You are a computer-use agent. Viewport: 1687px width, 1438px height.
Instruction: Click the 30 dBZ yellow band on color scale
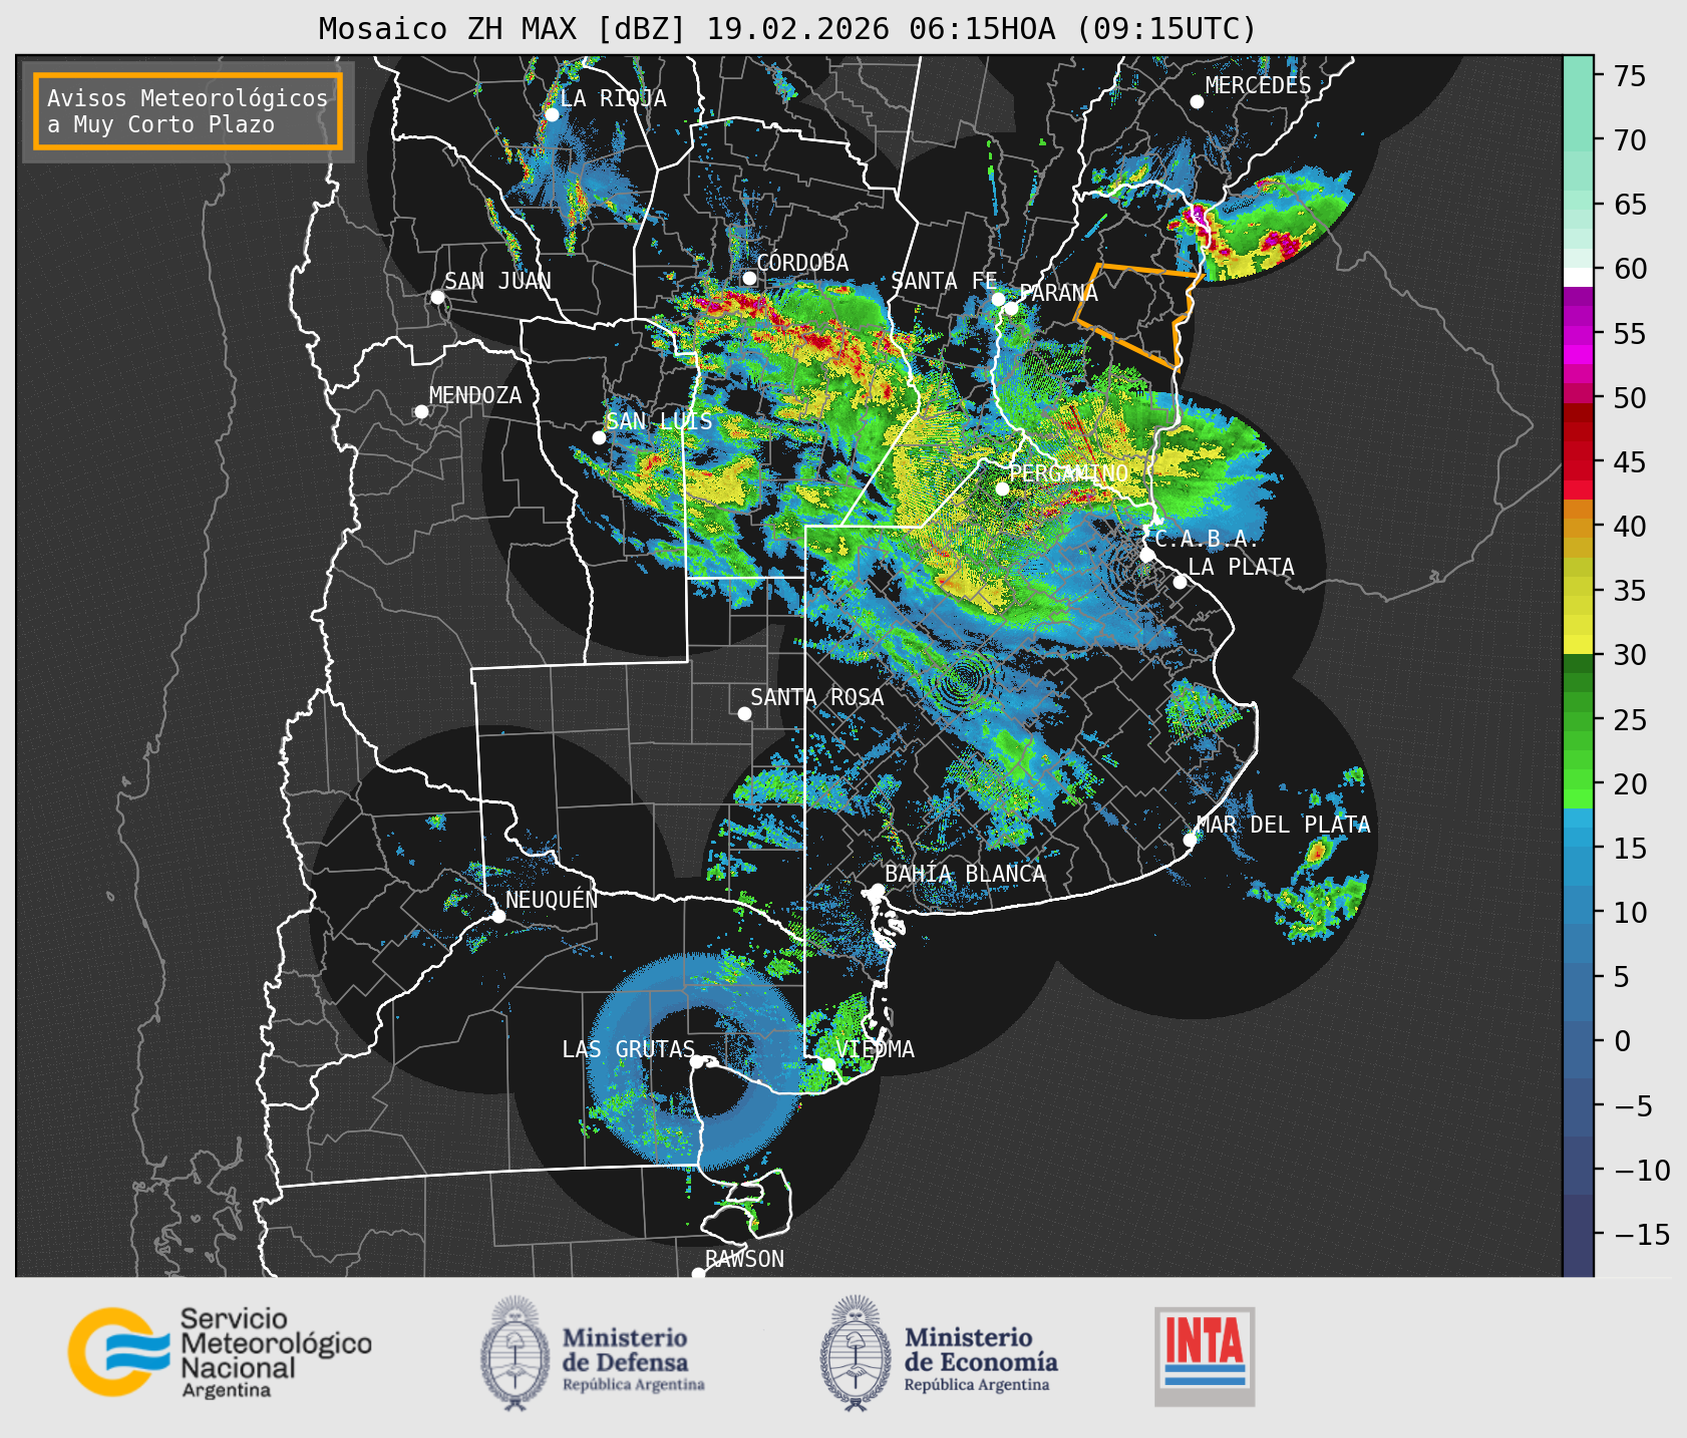1578,645
